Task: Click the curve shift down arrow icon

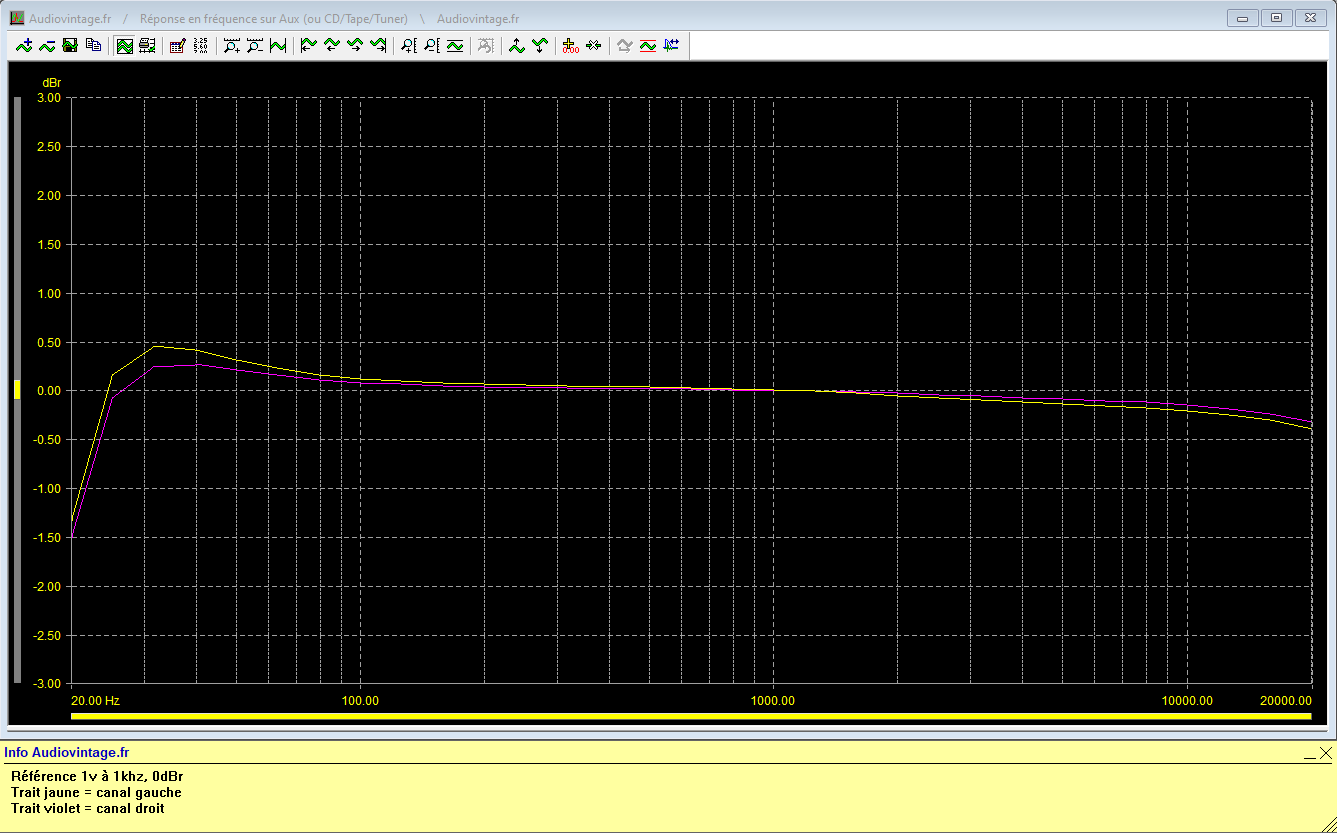Action: (x=540, y=45)
